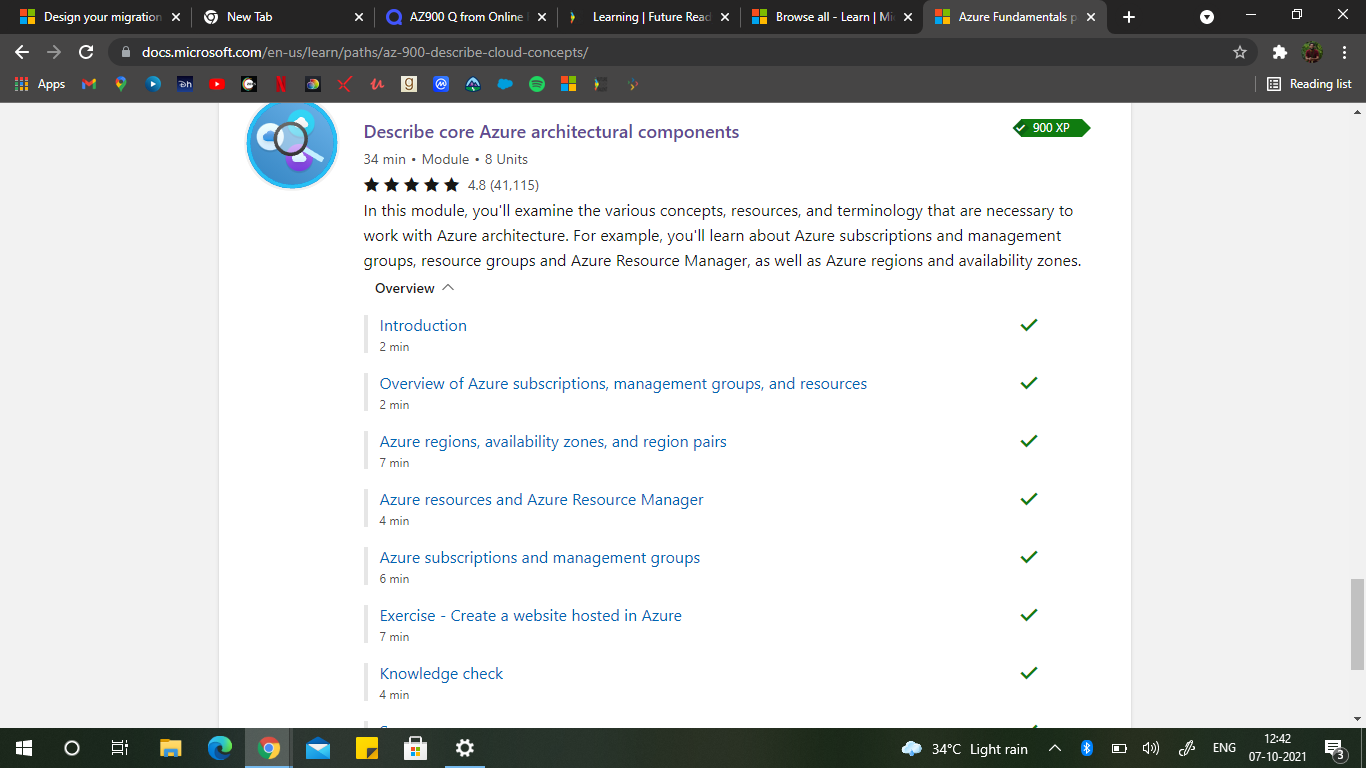The height and width of the screenshot is (768, 1366).
Task: Open the 'Introduction' unit link
Action: [423, 326]
